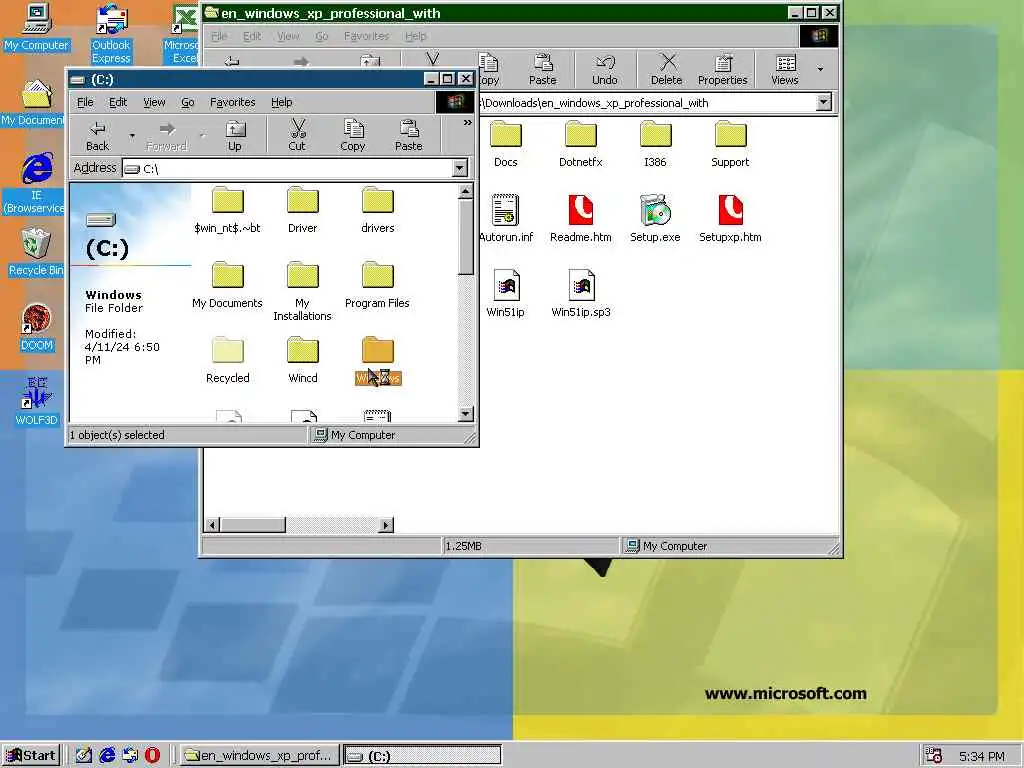This screenshot has height=768, width=1024.
Task: Click the My Documents desktop icon
Action: (x=33, y=103)
